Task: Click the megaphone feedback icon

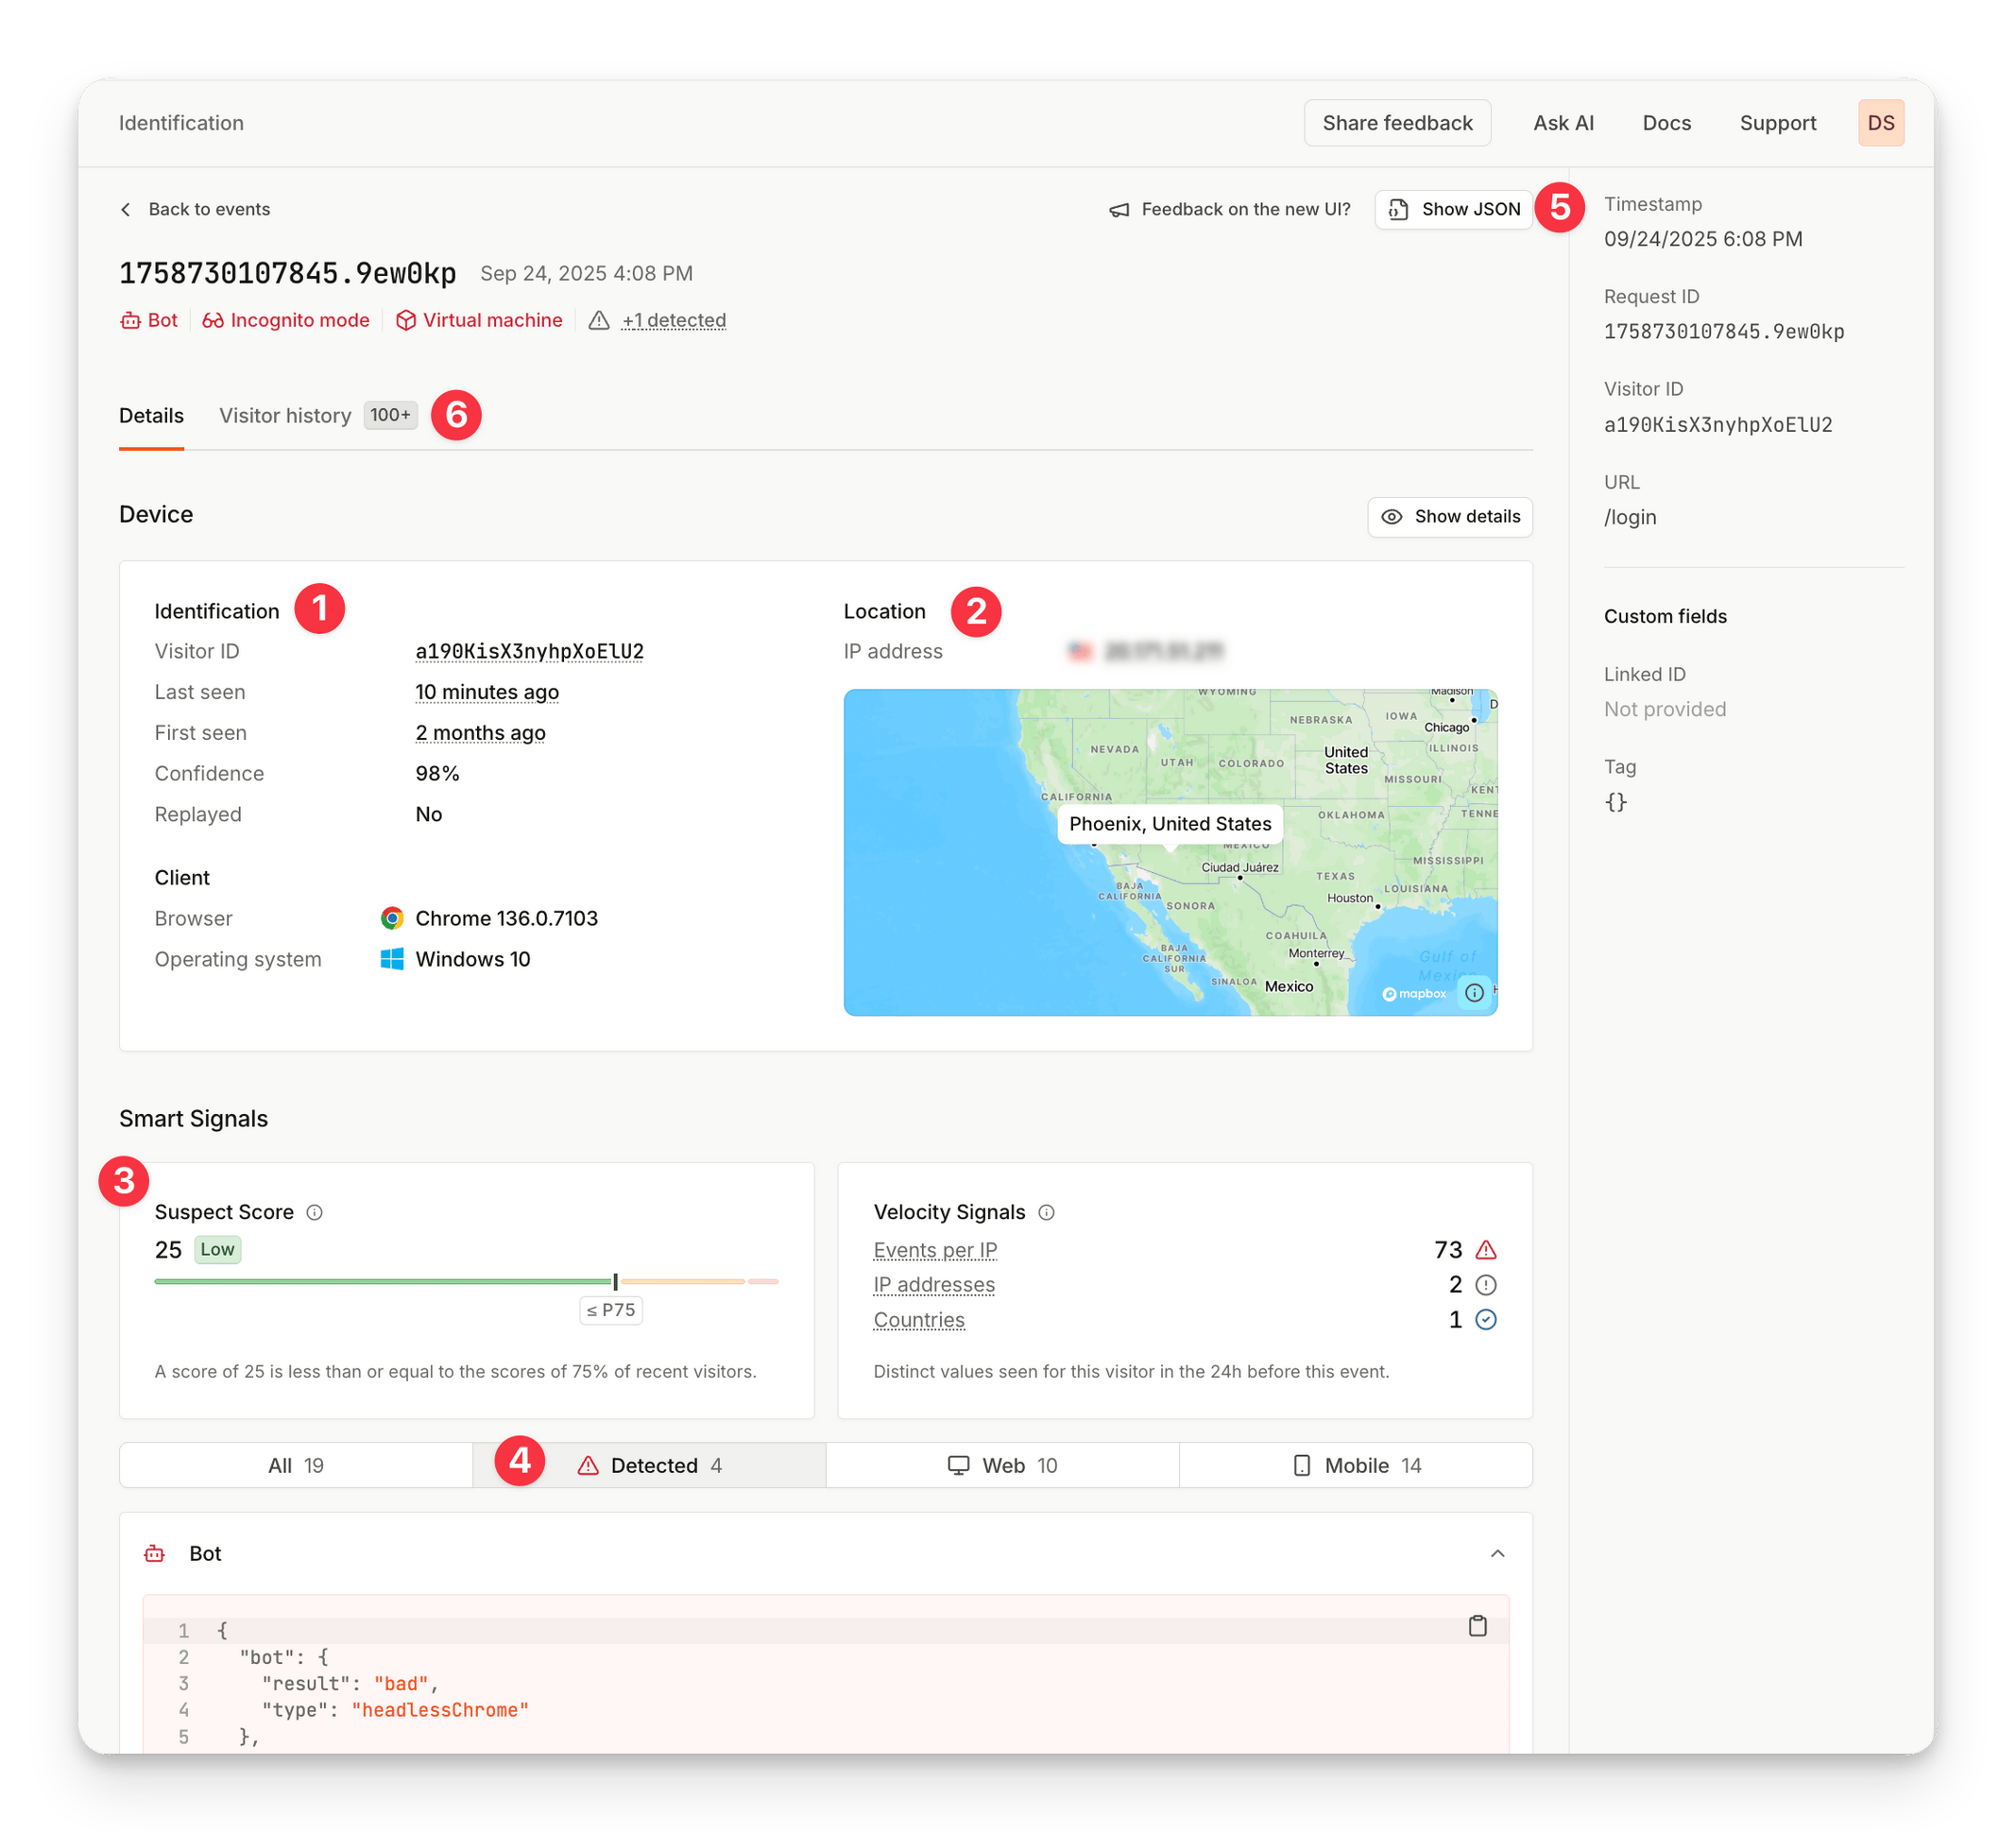Action: [x=1120, y=210]
